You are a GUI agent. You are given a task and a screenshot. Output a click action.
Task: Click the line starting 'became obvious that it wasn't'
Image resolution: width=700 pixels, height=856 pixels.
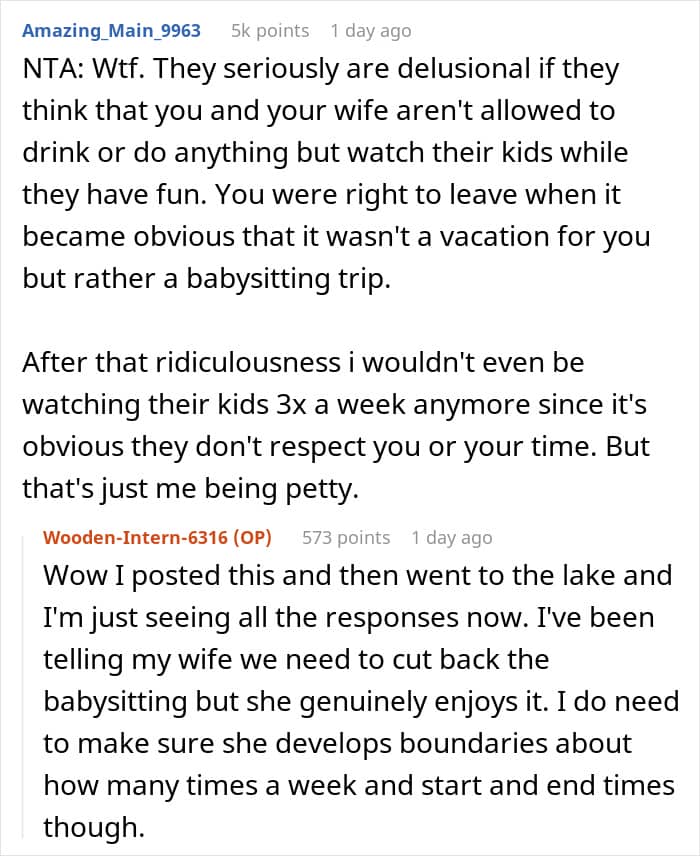coord(336,237)
